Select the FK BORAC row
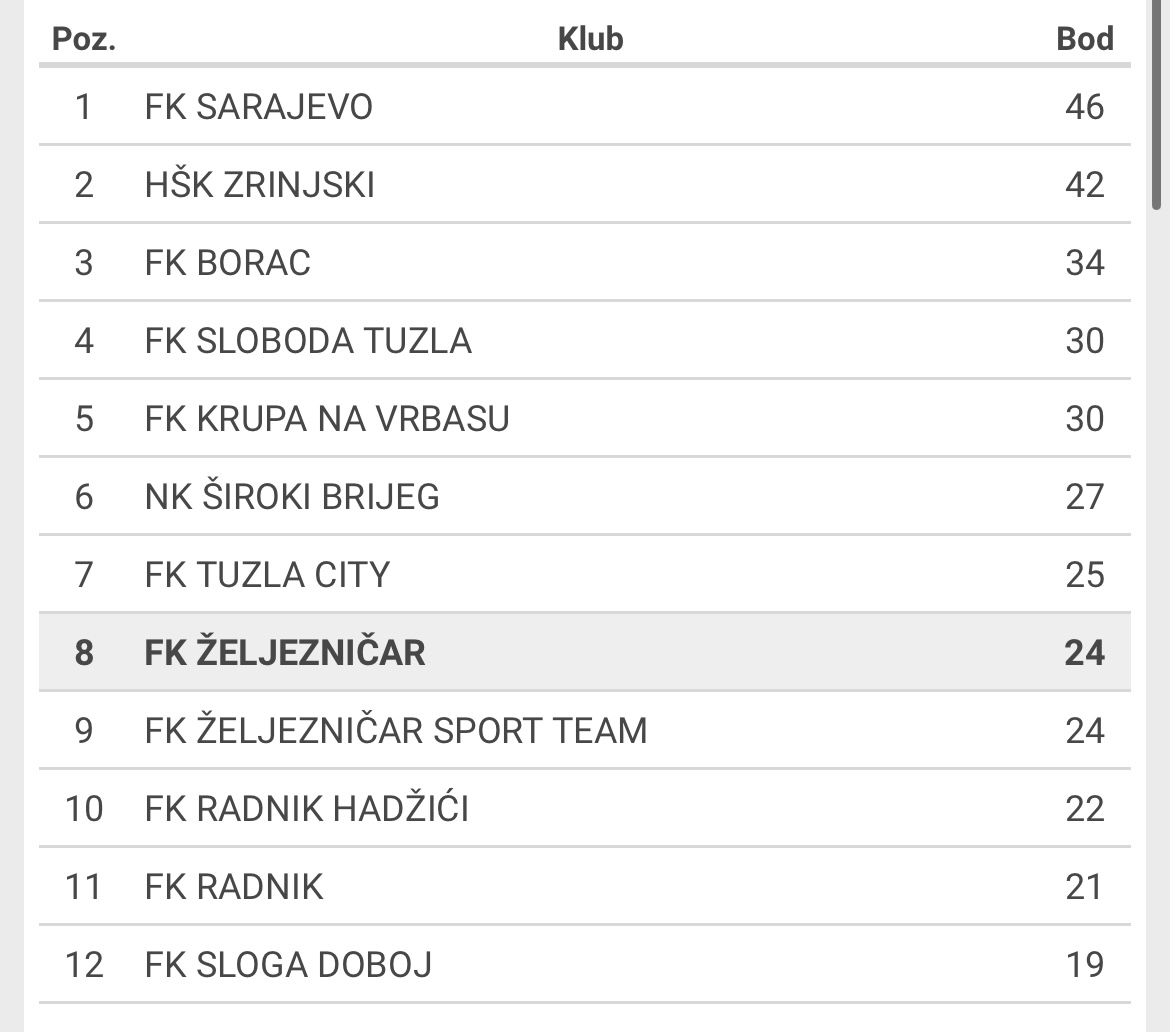 584,263
